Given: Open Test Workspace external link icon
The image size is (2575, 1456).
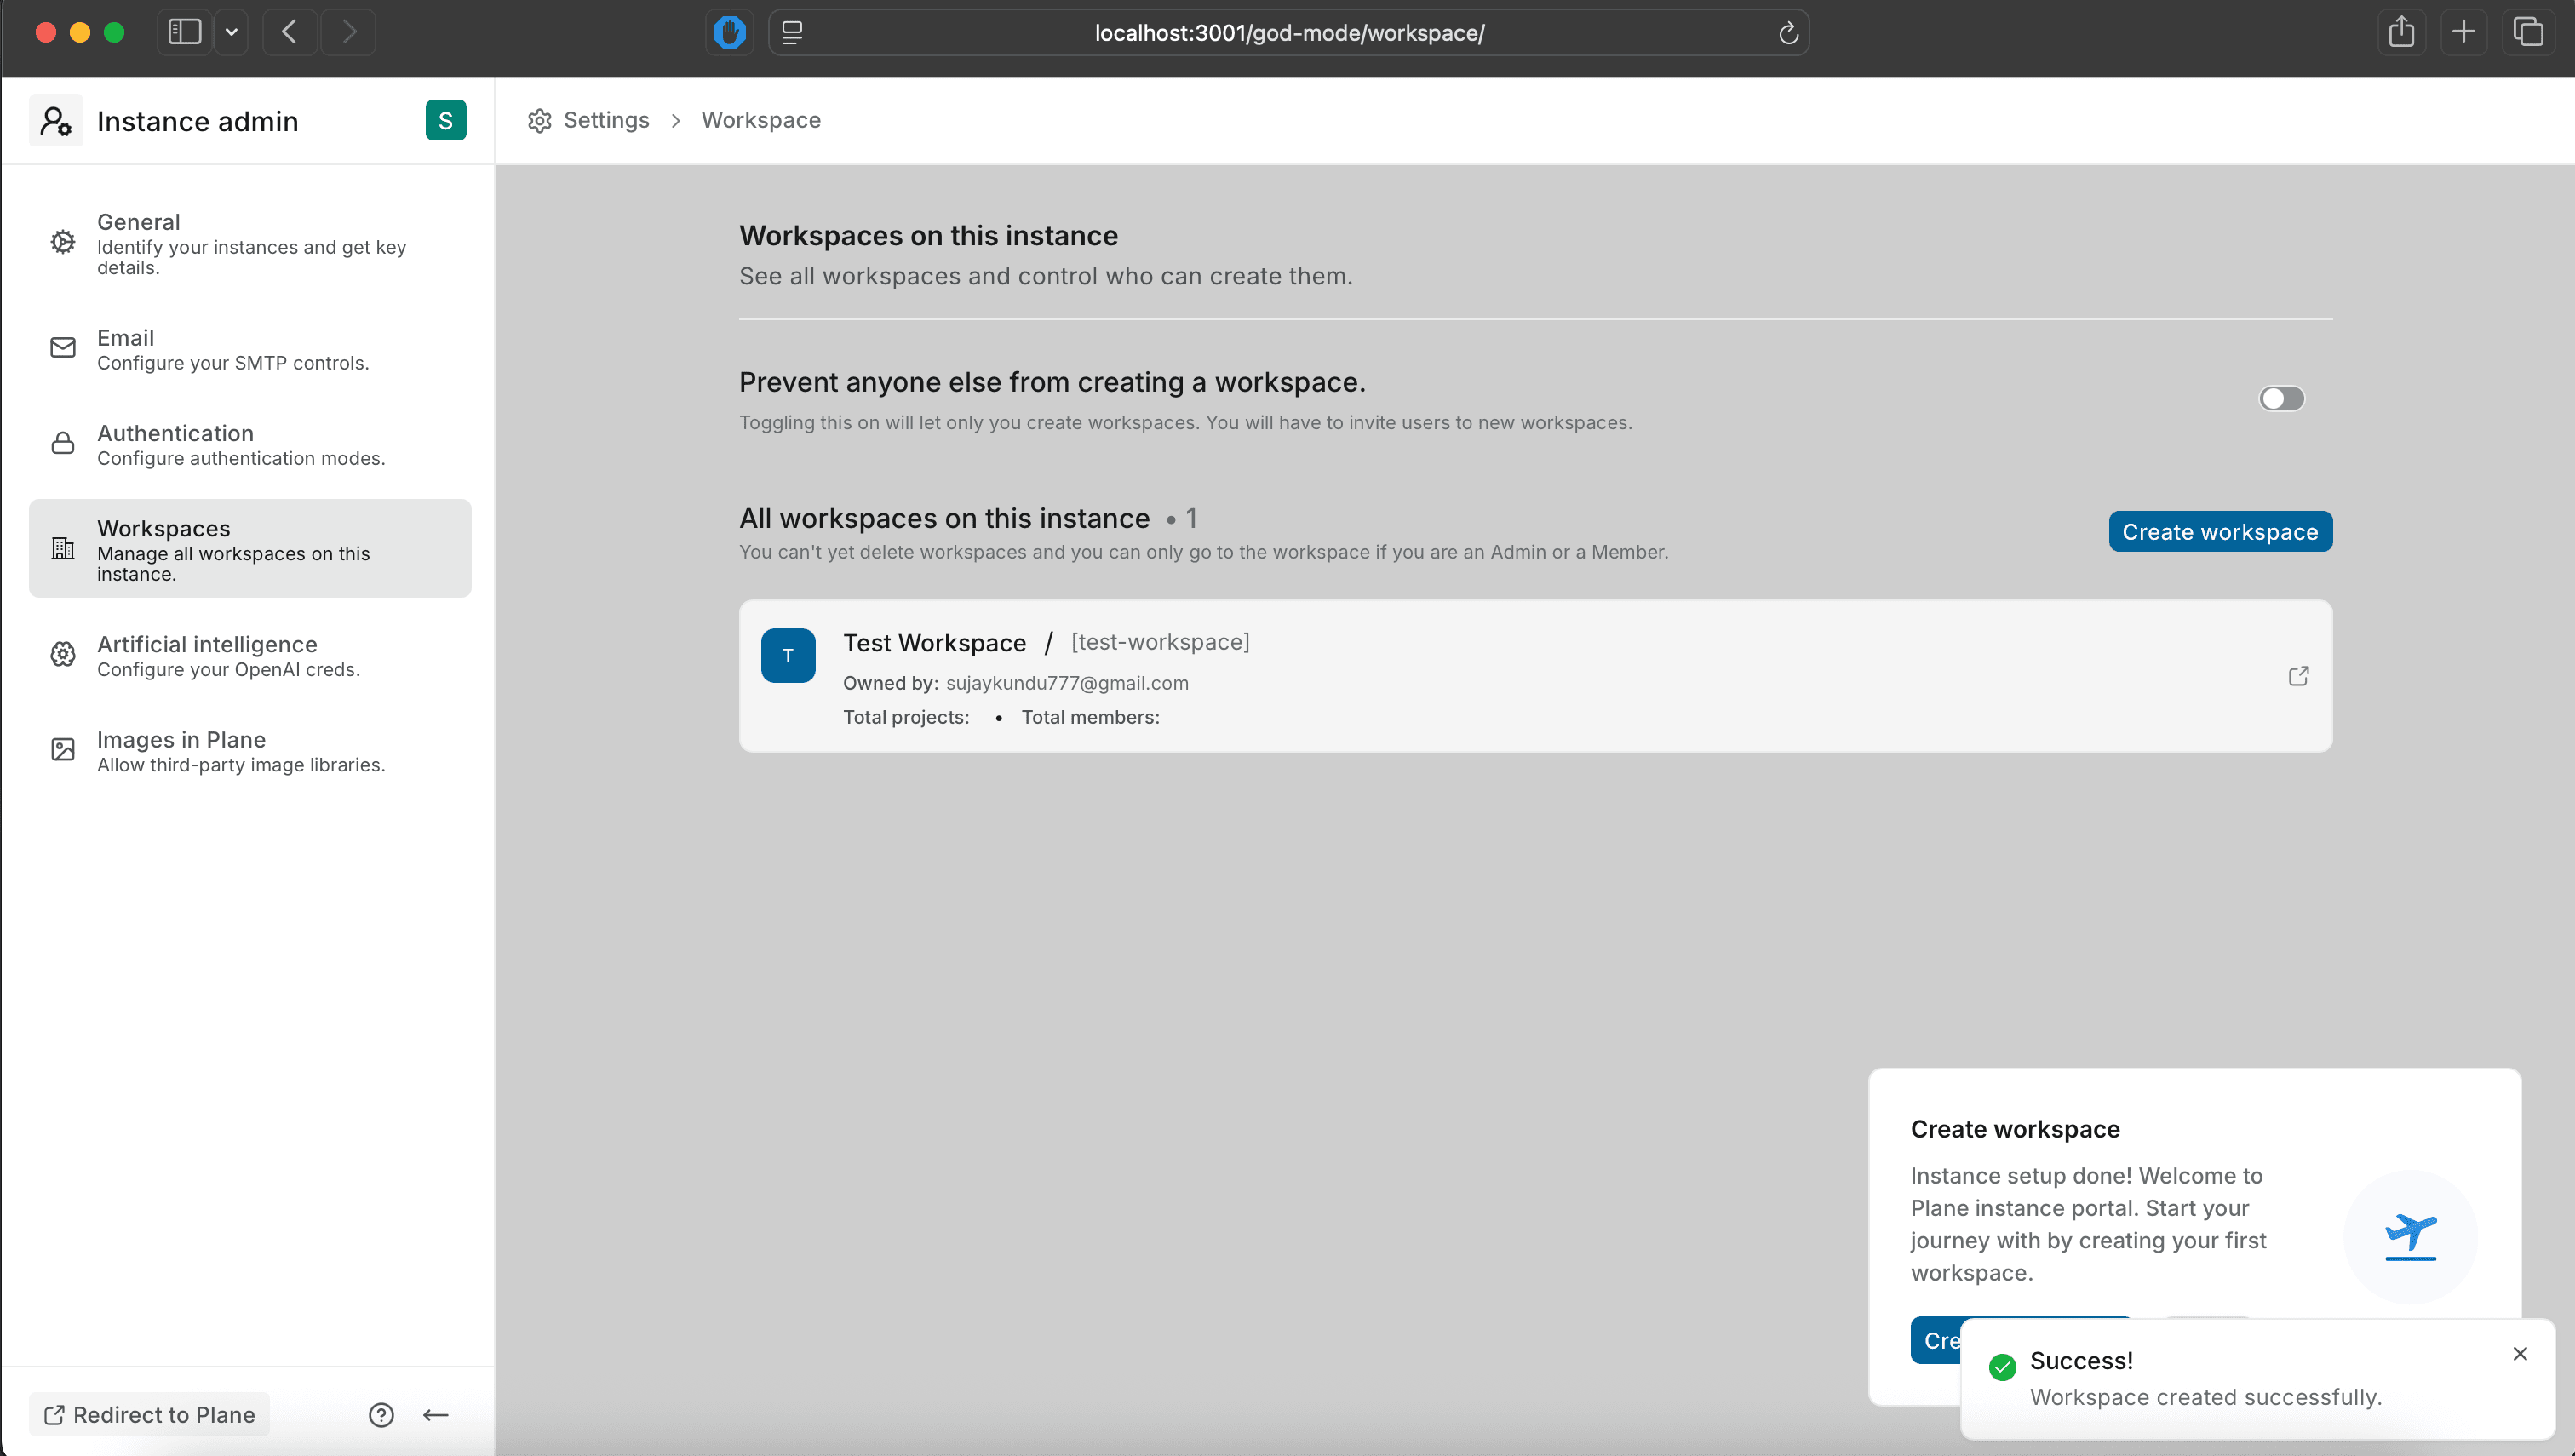Looking at the screenshot, I should (2299, 677).
